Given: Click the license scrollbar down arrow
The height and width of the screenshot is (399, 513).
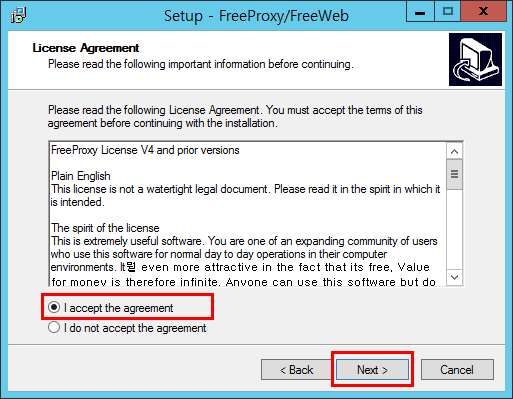Looking at the screenshot, I should [454, 277].
